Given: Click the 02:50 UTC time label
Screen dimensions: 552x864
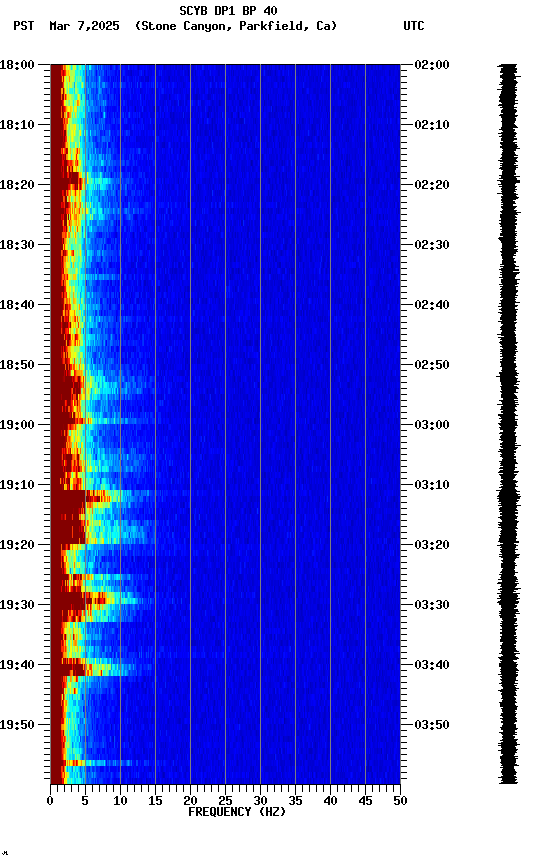Looking at the screenshot, I should coord(432,365).
